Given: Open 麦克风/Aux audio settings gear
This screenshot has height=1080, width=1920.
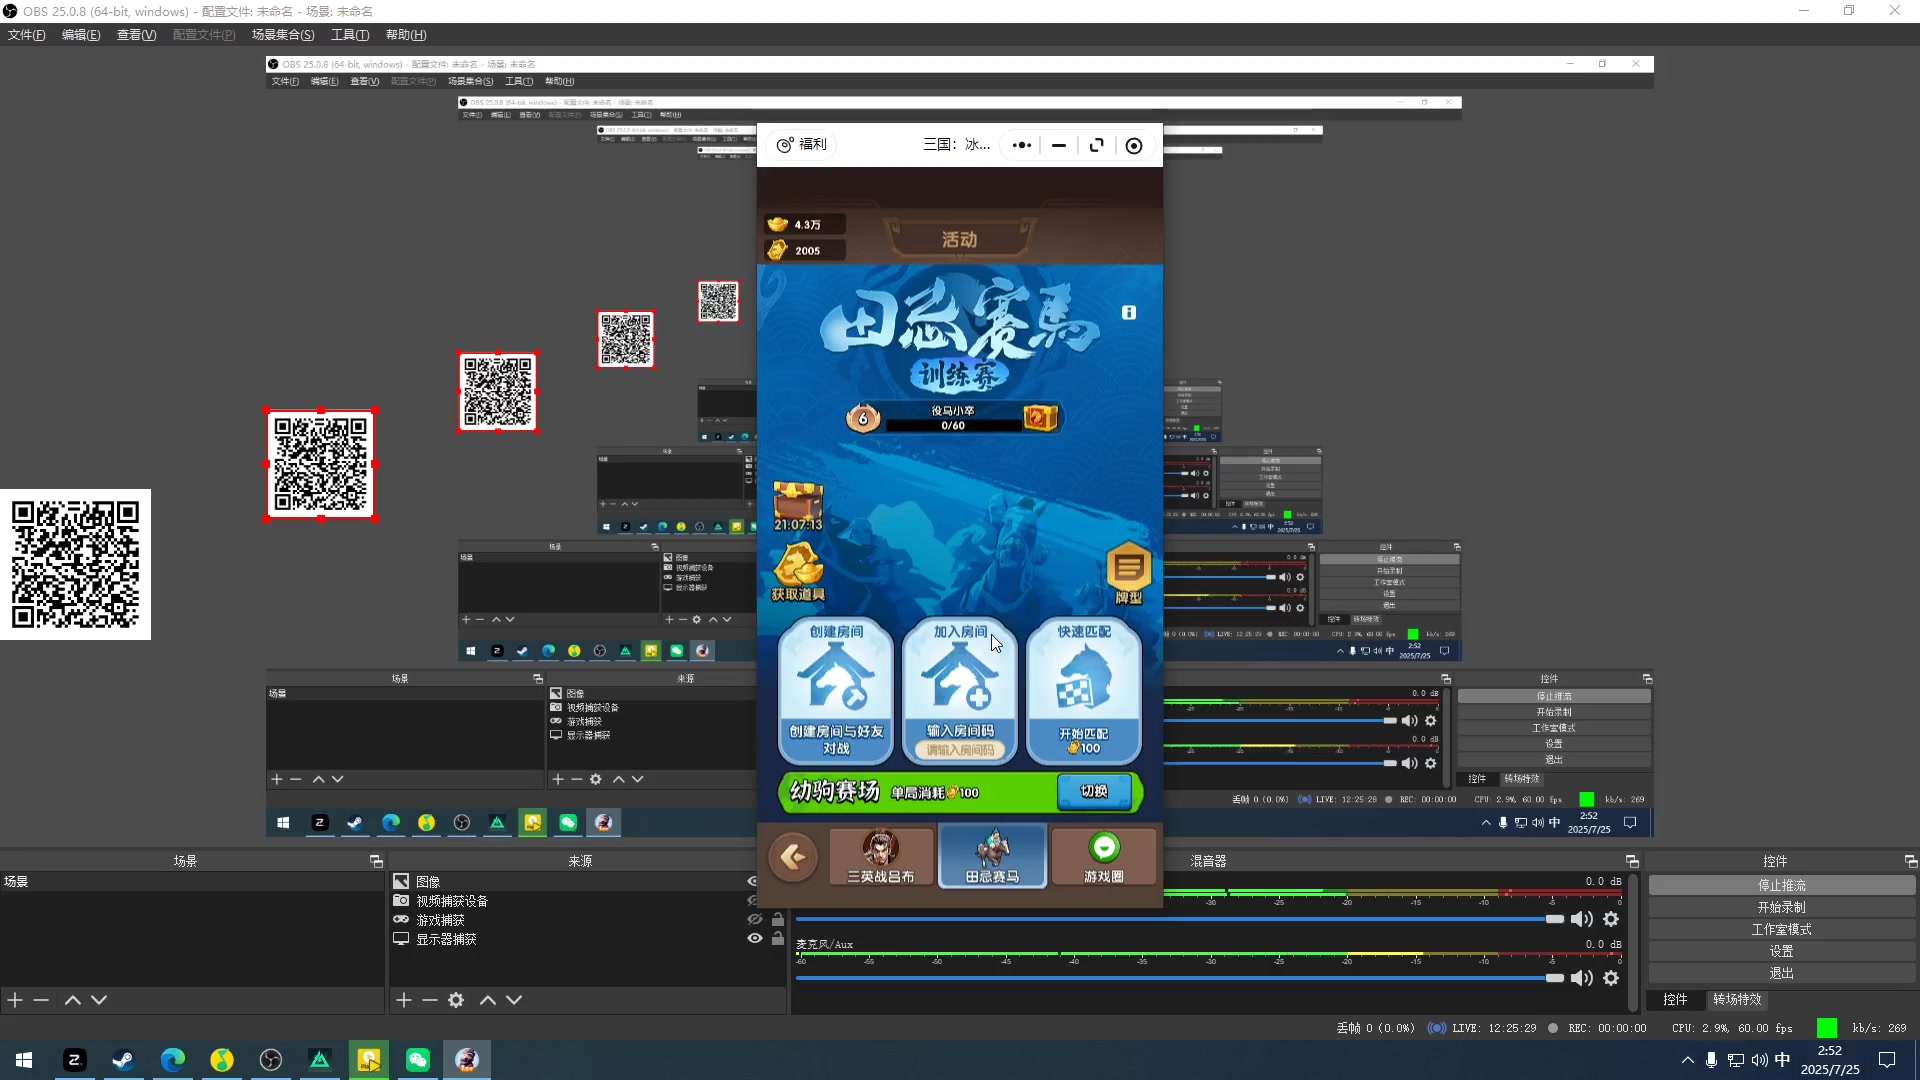Looking at the screenshot, I should (x=1611, y=978).
